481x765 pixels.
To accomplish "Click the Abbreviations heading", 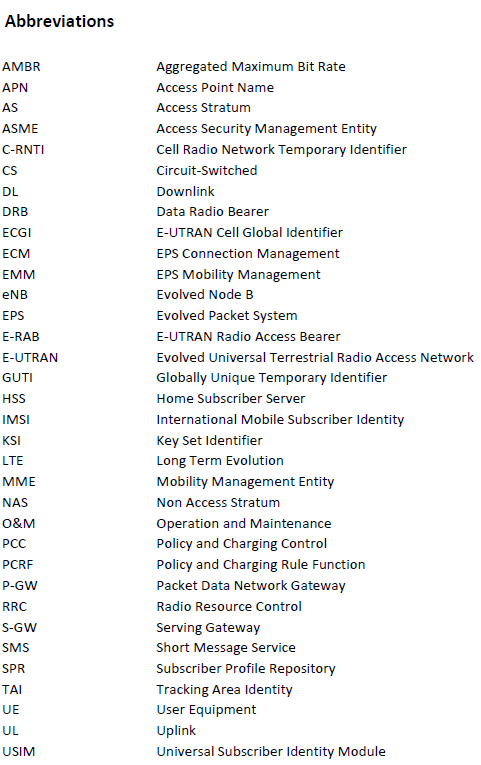I will coord(60,21).
